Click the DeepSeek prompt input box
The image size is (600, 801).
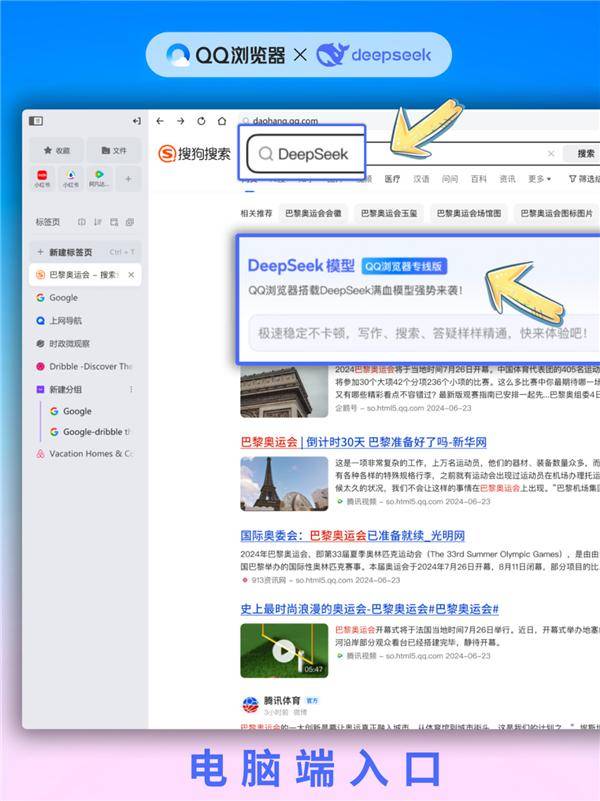pos(424,333)
